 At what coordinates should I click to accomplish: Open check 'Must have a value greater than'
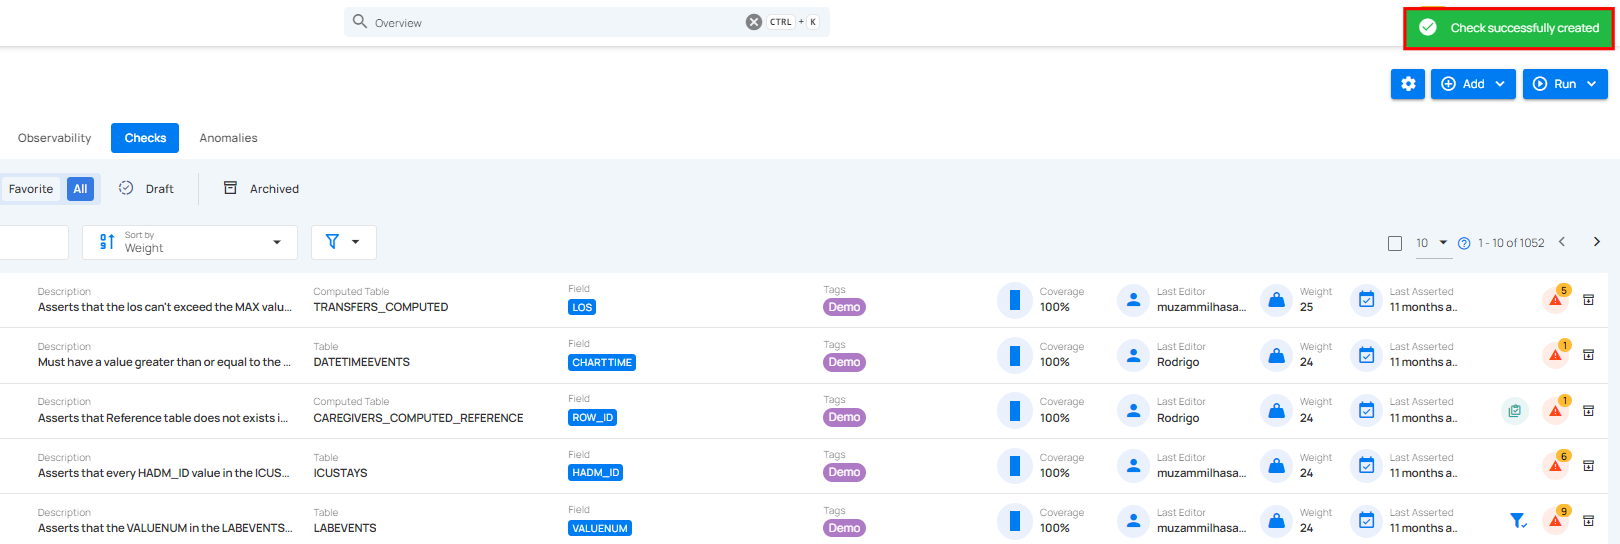(165, 362)
